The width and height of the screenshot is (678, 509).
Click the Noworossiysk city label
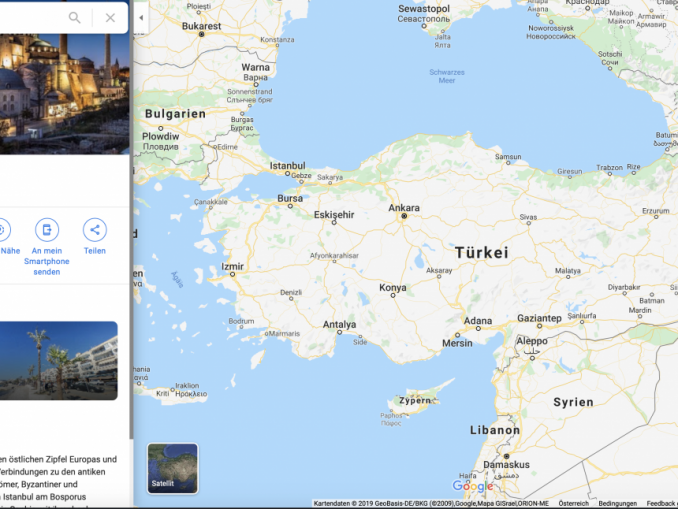(x=551, y=28)
